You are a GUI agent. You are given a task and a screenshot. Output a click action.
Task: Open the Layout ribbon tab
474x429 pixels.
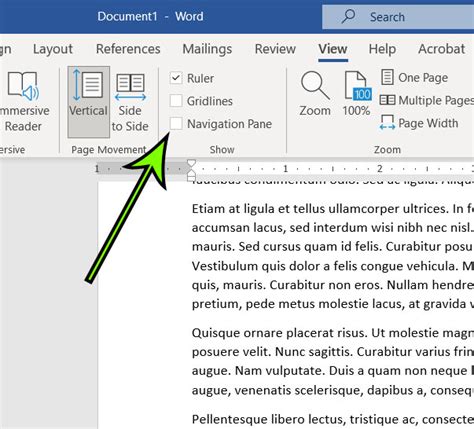[x=53, y=49]
